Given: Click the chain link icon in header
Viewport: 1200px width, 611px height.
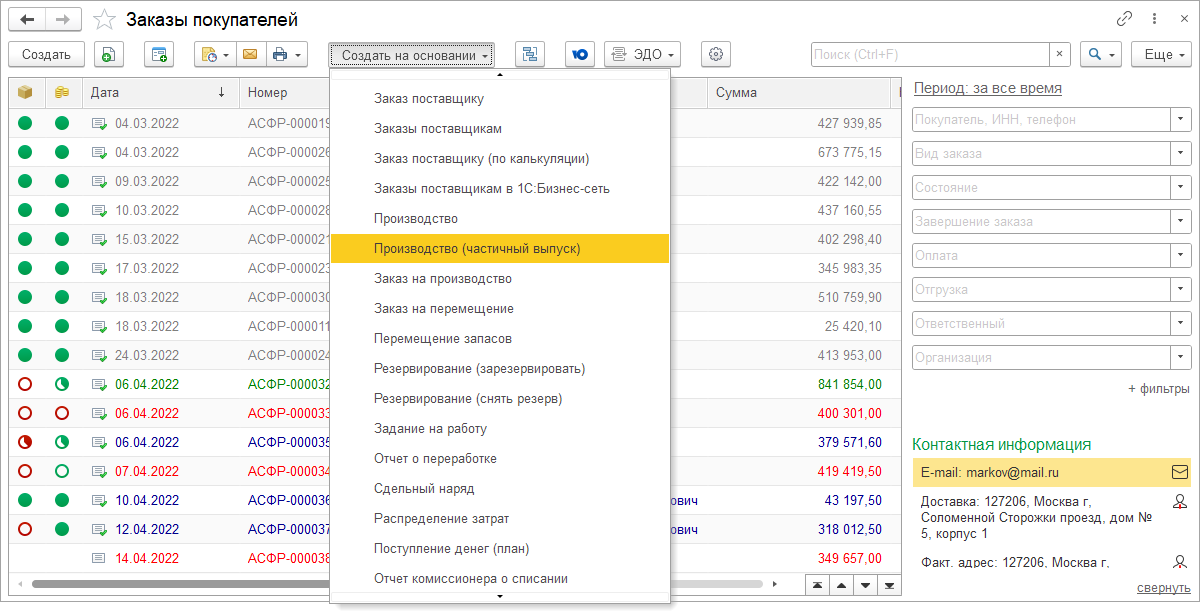Looking at the screenshot, I should click(x=1125, y=19).
